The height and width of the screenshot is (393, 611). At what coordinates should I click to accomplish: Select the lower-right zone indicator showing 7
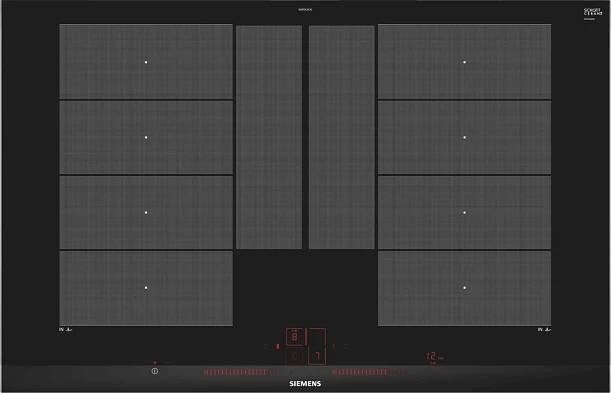tap(317, 356)
